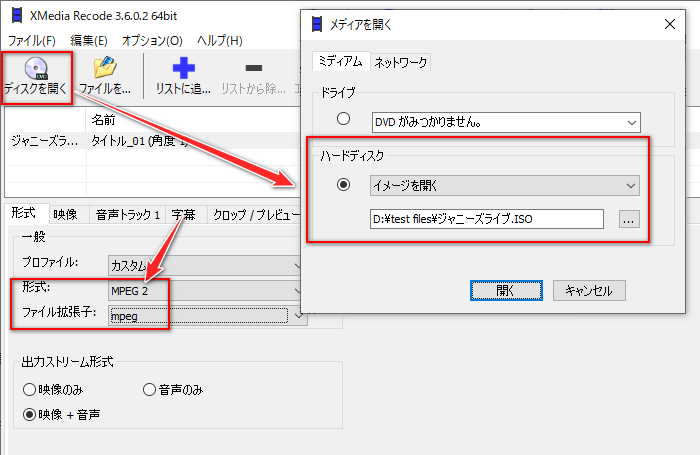Switch to the 字幕 tab
The width and height of the screenshot is (700, 455).
tap(183, 214)
